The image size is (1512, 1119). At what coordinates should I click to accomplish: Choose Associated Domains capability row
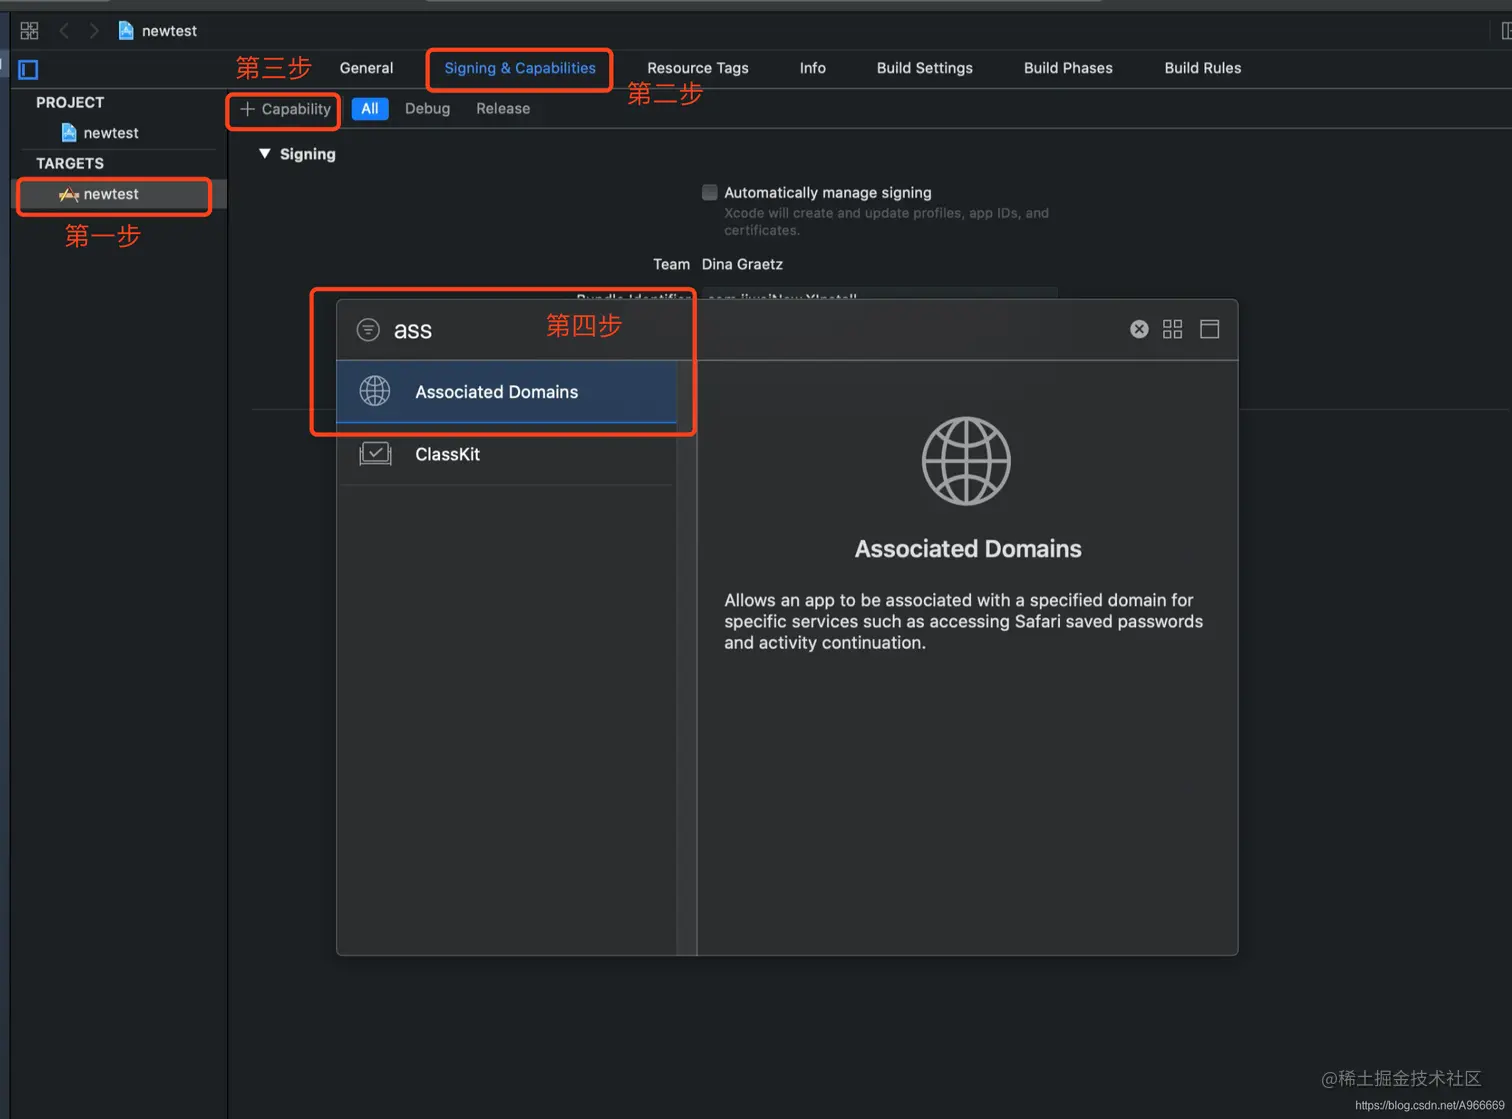pos(507,392)
